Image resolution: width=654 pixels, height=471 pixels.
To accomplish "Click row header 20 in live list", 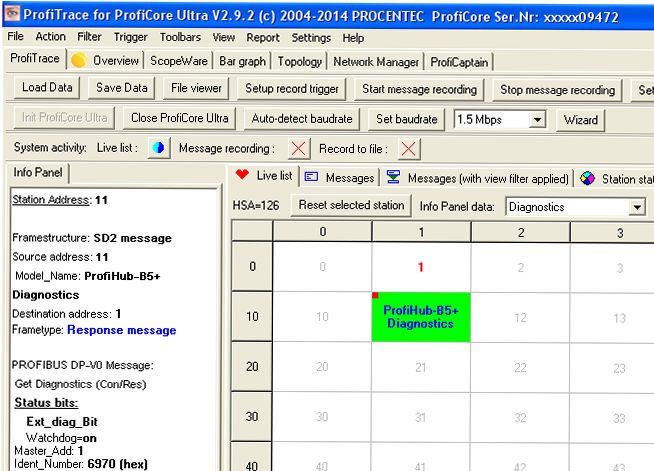I will (x=252, y=366).
